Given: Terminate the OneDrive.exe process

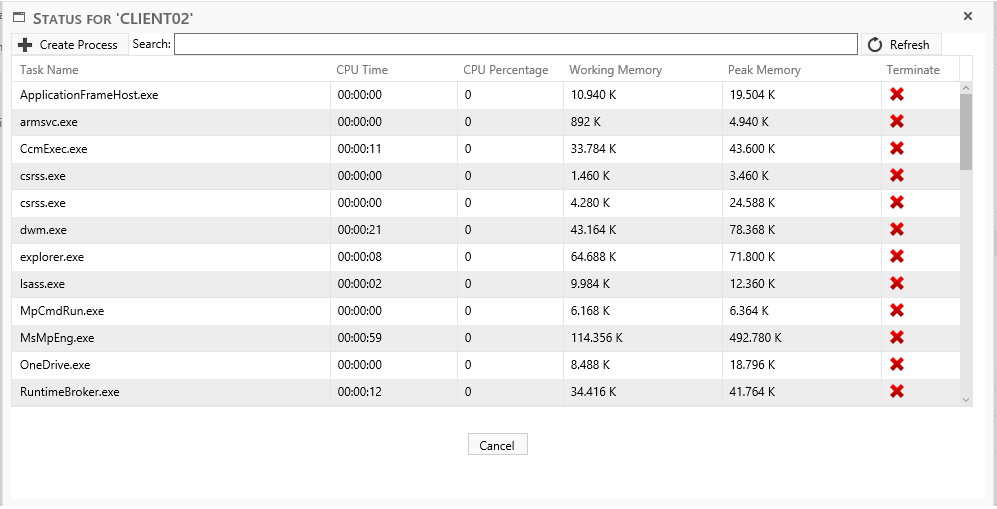Looking at the screenshot, I should tap(897, 365).
